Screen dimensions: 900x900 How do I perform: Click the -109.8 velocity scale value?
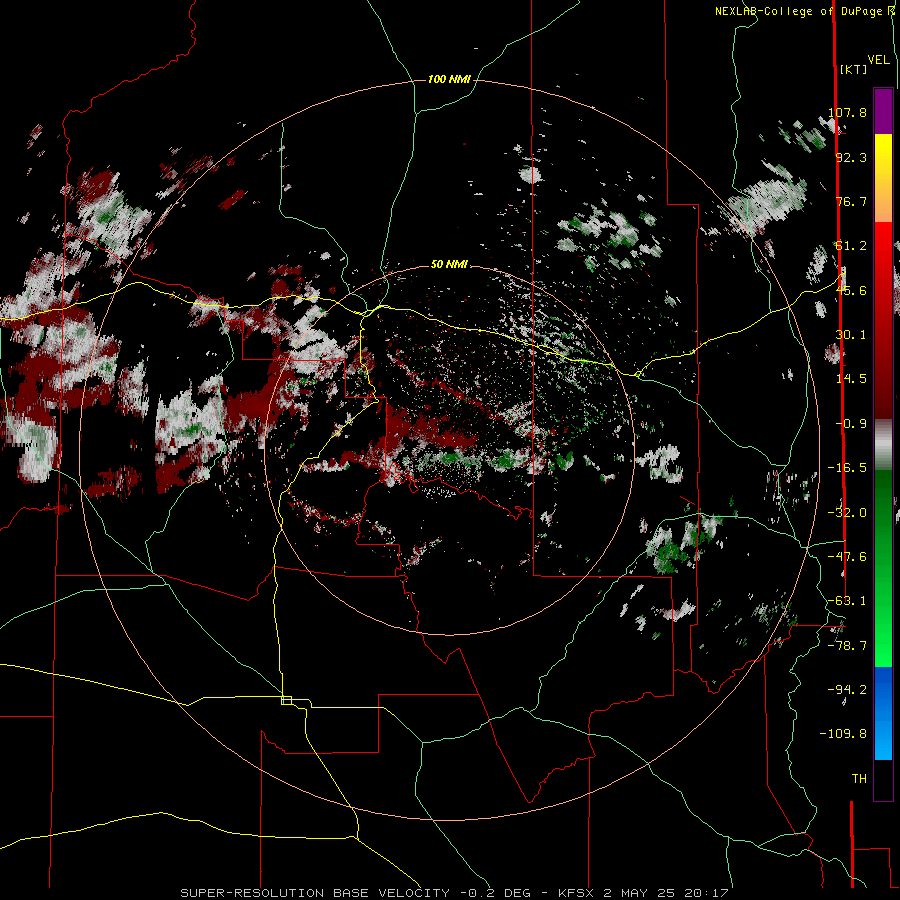point(843,734)
